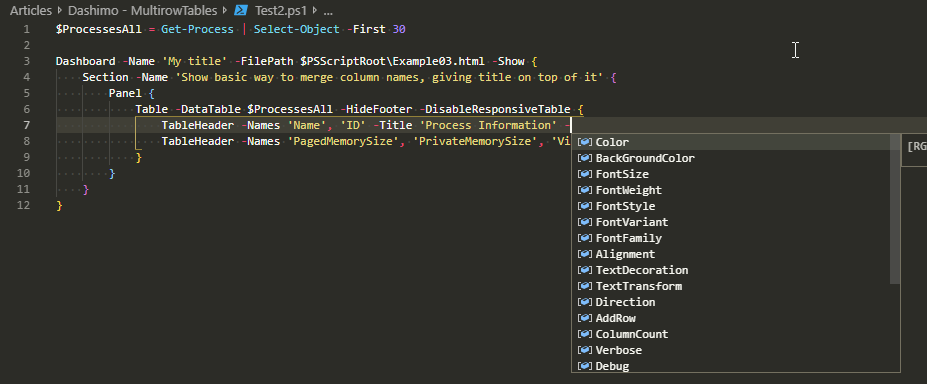Viewport: 927px width, 384px height.
Task: Click the variable icon beside BackGroundColor
Action: coord(585,158)
